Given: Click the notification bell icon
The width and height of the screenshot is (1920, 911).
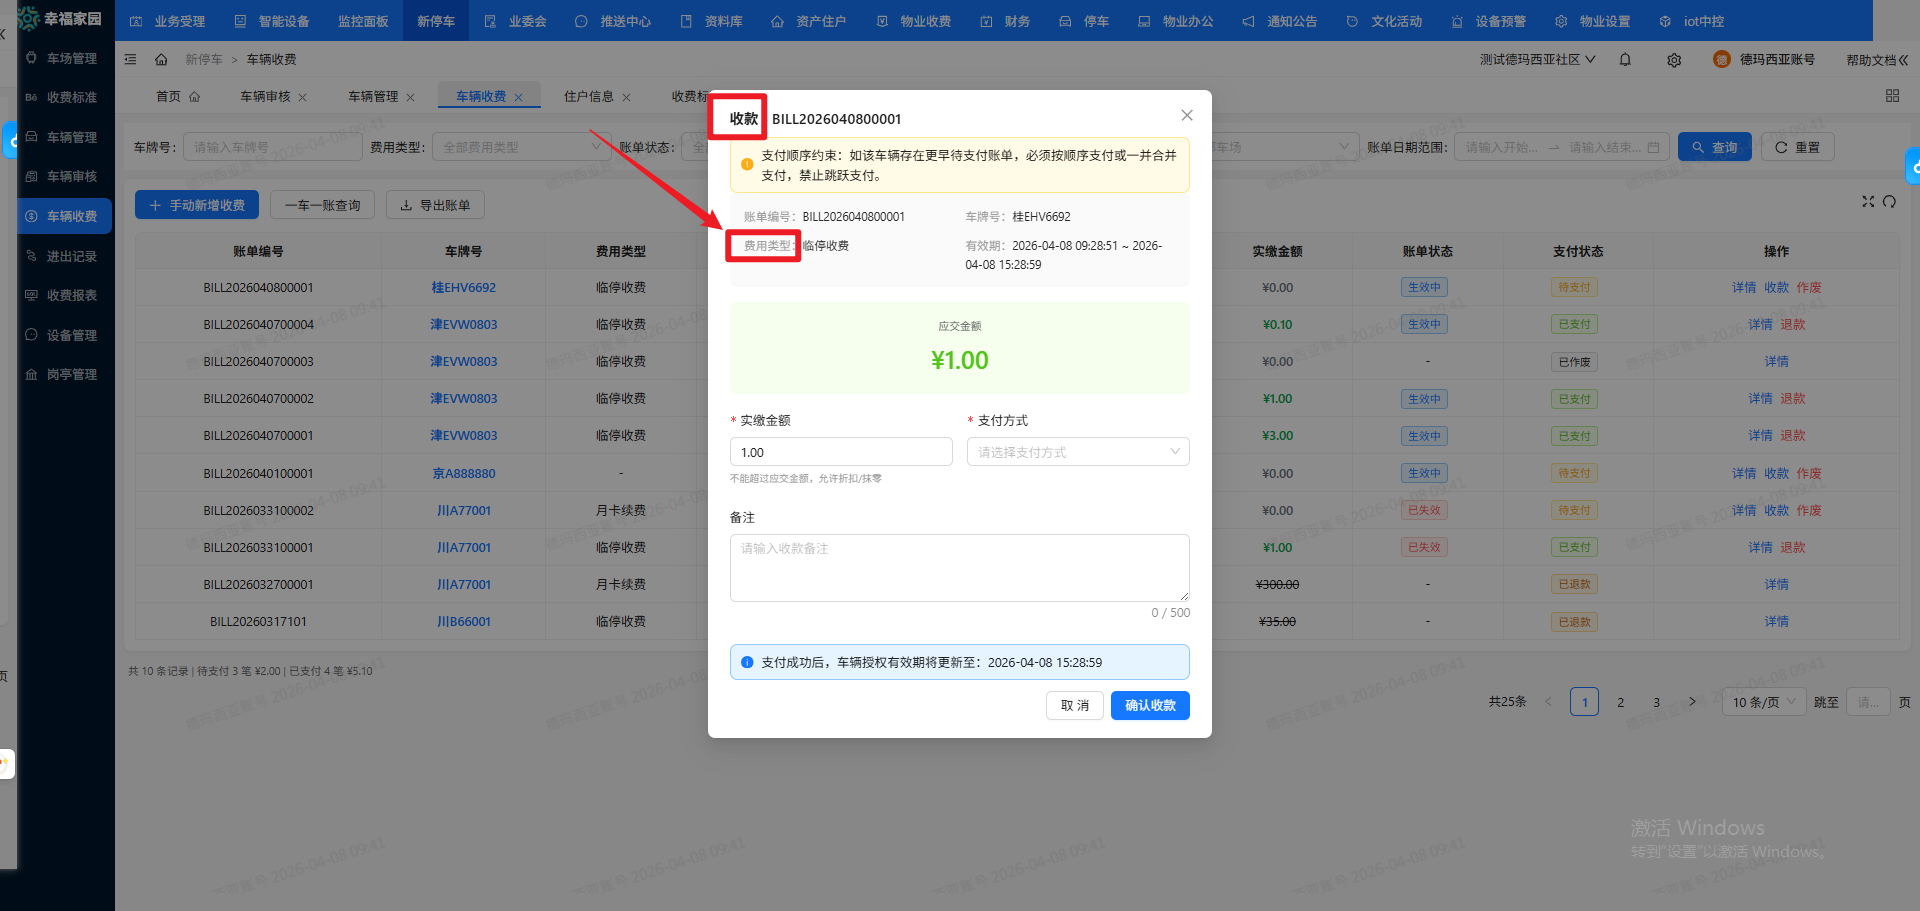Looking at the screenshot, I should point(1625,60).
